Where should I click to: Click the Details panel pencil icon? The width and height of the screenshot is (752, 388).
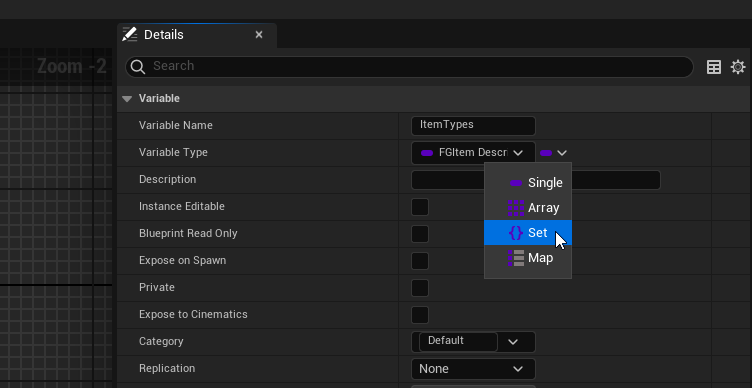tap(129, 35)
